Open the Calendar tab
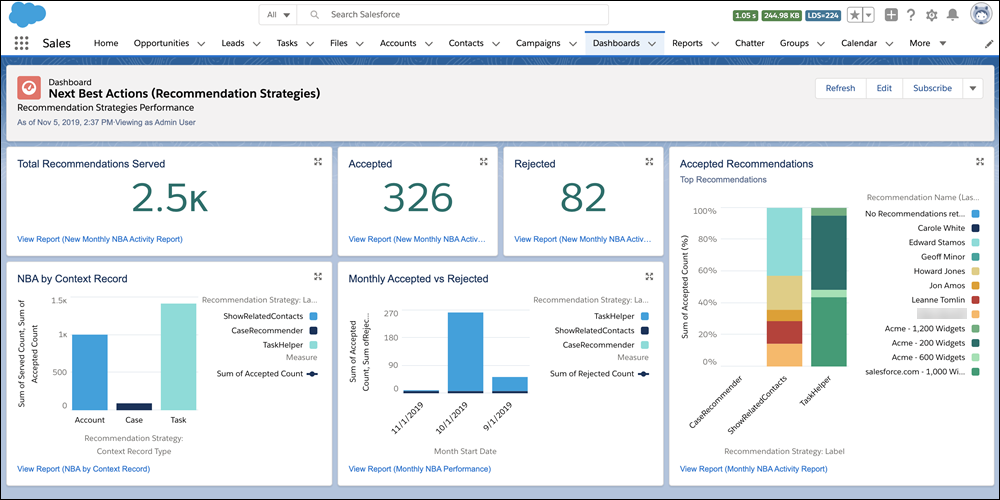Image resolution: width=1000 pixels, height=500 pixels. [x=858, y=43]
